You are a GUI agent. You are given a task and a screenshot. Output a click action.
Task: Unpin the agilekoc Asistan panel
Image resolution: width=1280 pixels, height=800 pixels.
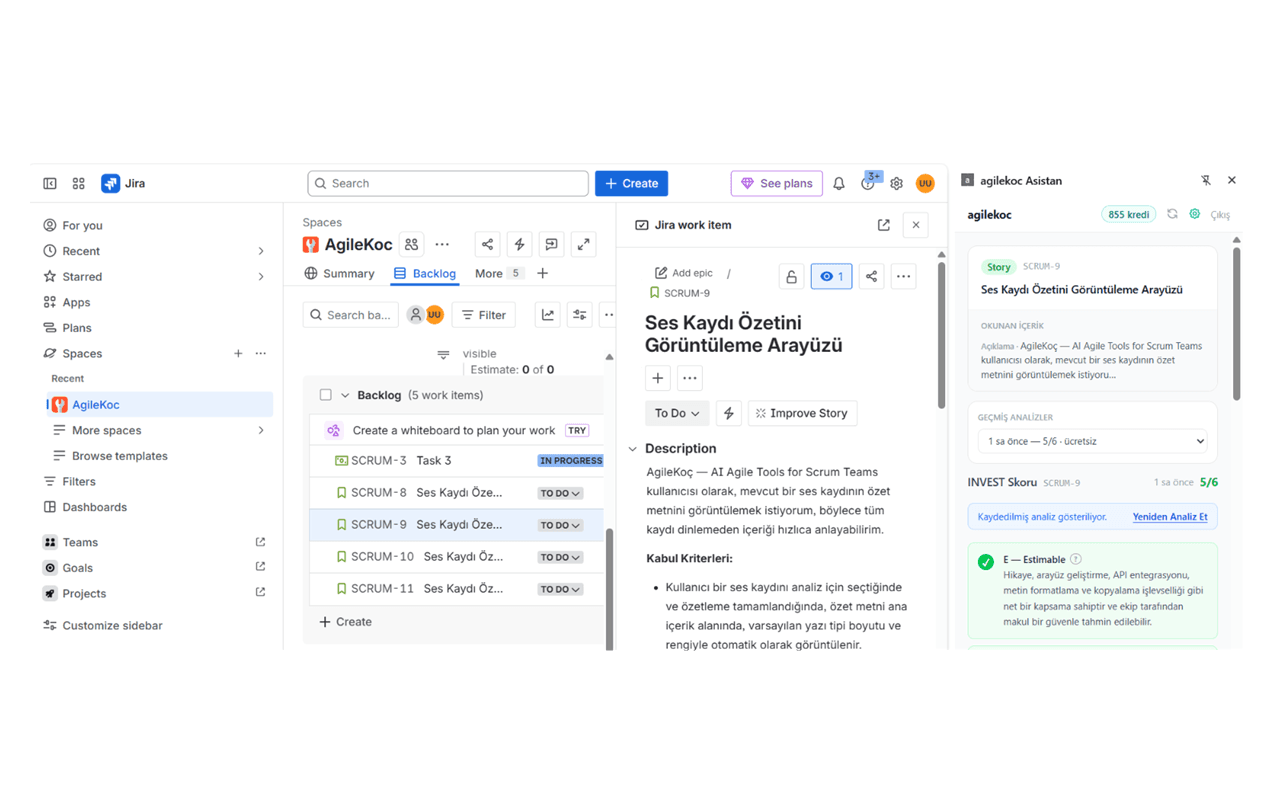[1206, 180]
